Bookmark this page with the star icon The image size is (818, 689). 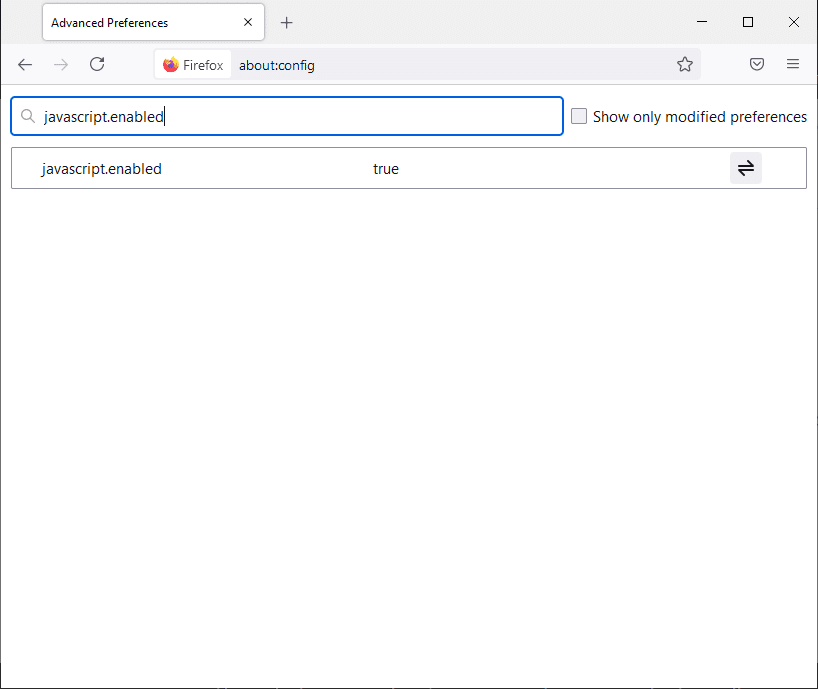point(685,64)
